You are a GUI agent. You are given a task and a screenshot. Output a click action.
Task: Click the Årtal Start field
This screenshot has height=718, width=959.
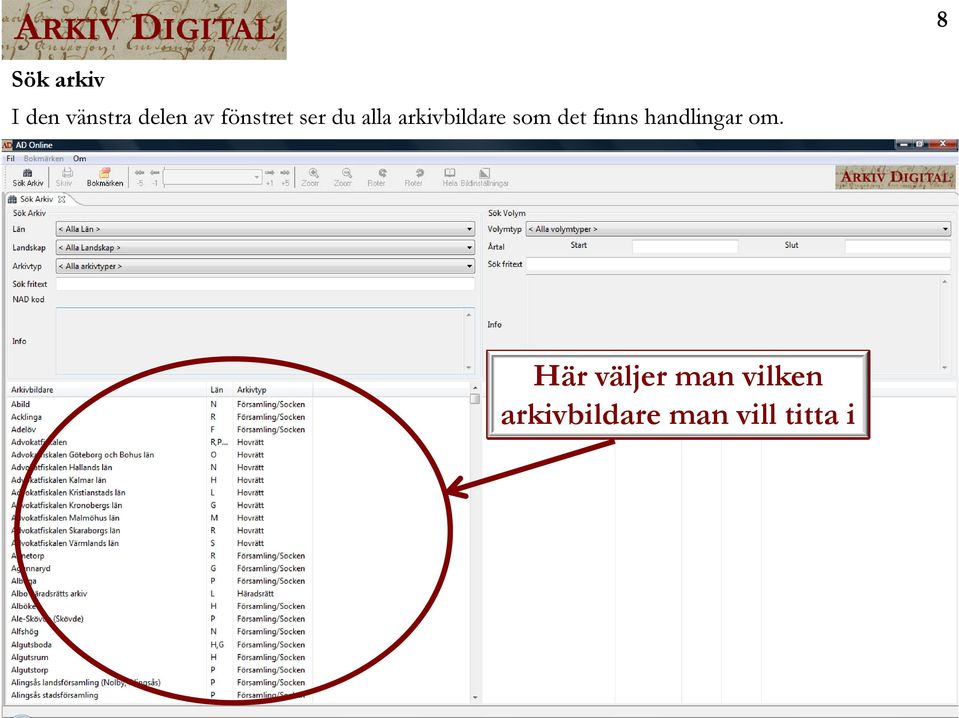[x=685, y=246]
